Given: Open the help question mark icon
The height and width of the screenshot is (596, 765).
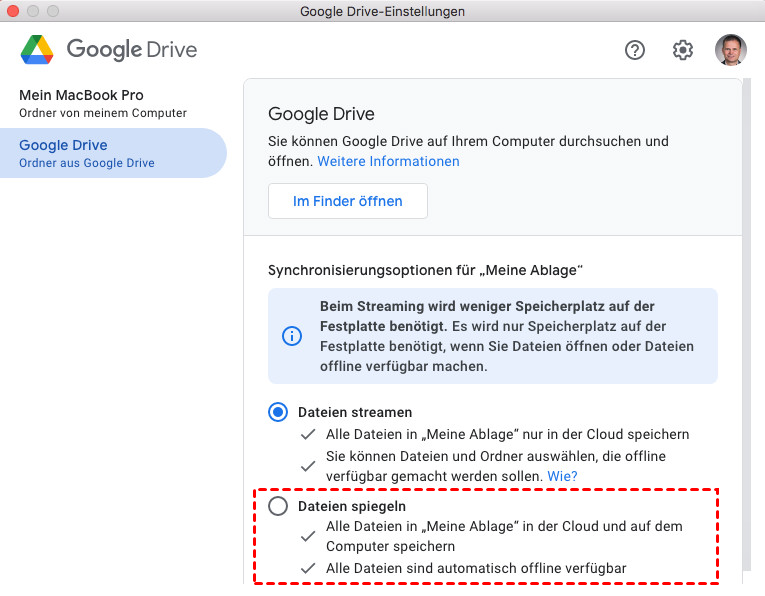Looking at the screenshot, I should (634, 50).
